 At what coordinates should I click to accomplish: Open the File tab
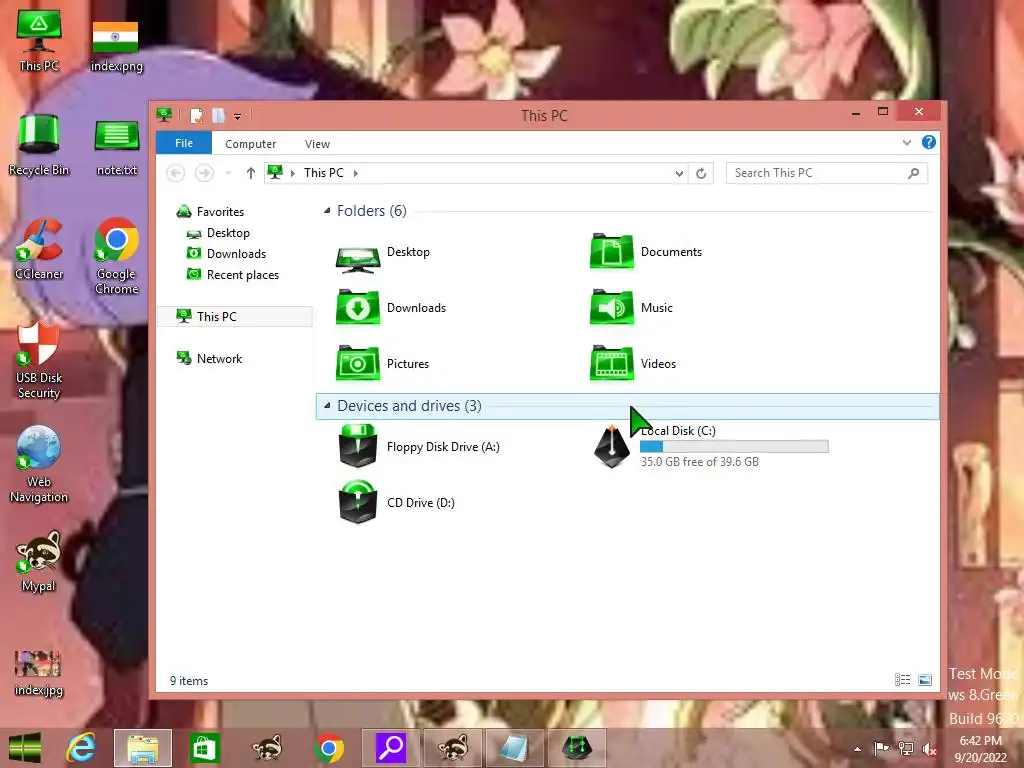[x=184, y=143]
